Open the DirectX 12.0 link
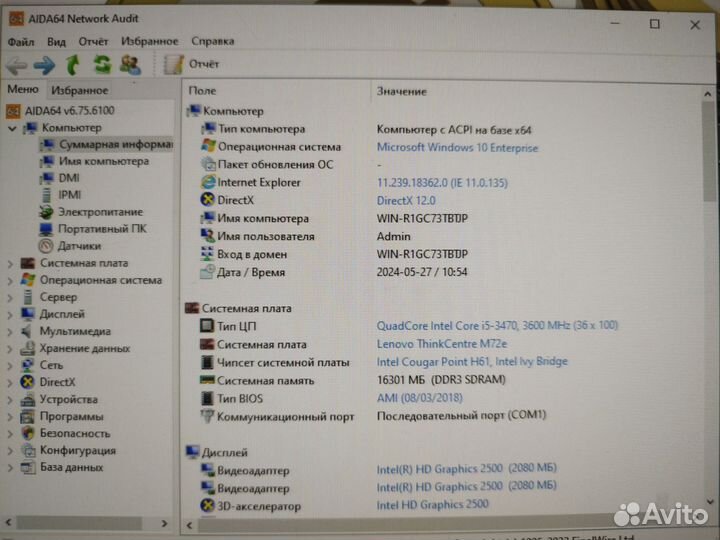Screen dimensions: 720x540 pos(406,201)
